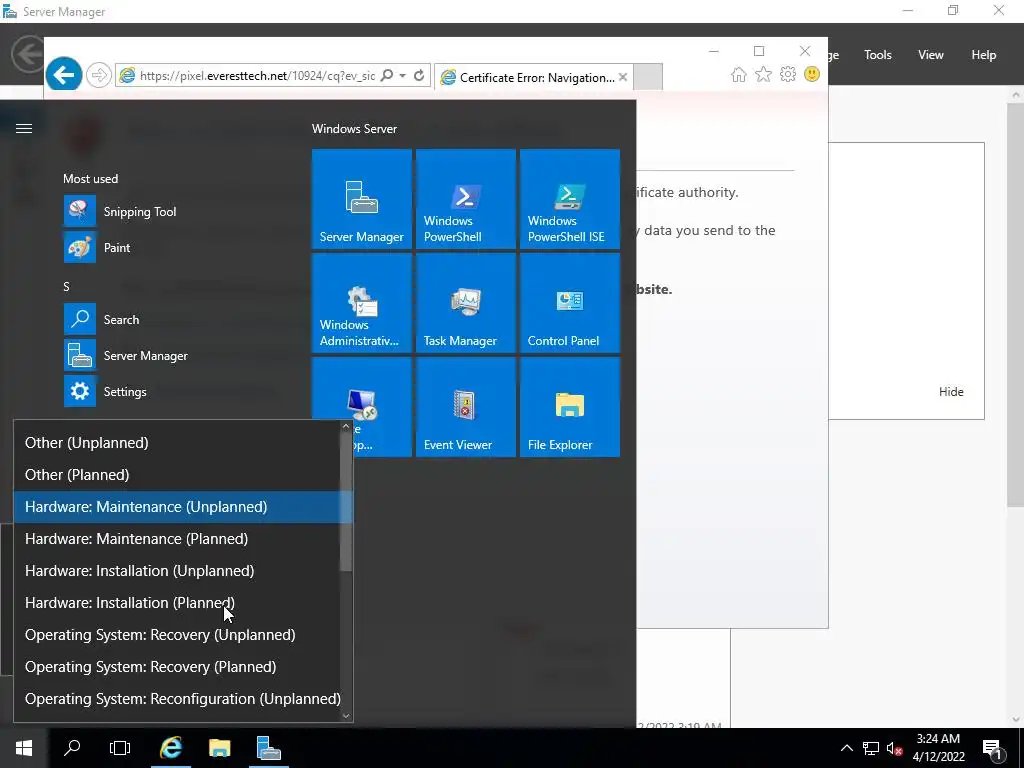Click the Windows Start button
The image size is (1024, 768).
pos(24,748)
